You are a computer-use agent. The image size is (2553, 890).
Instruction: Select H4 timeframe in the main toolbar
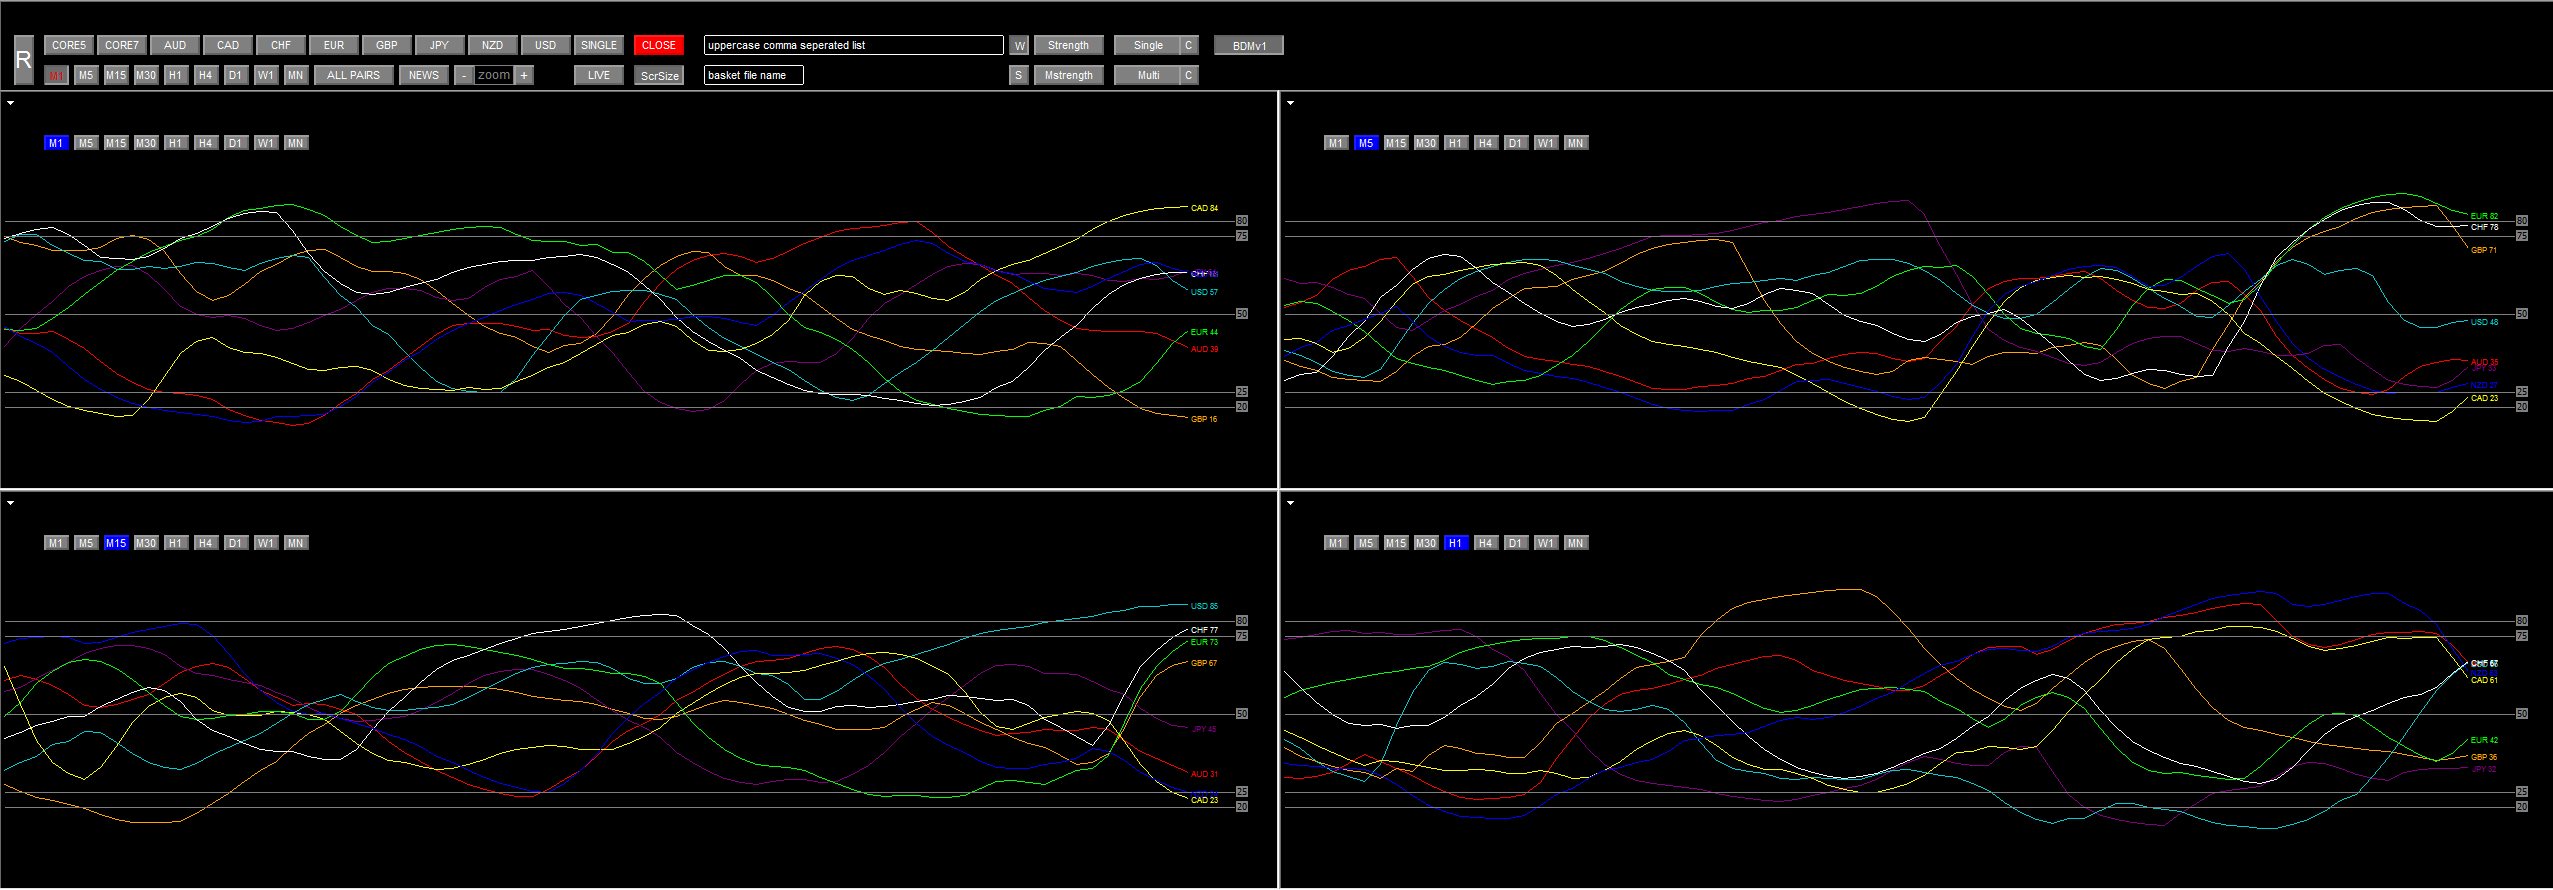coord(206,75)
